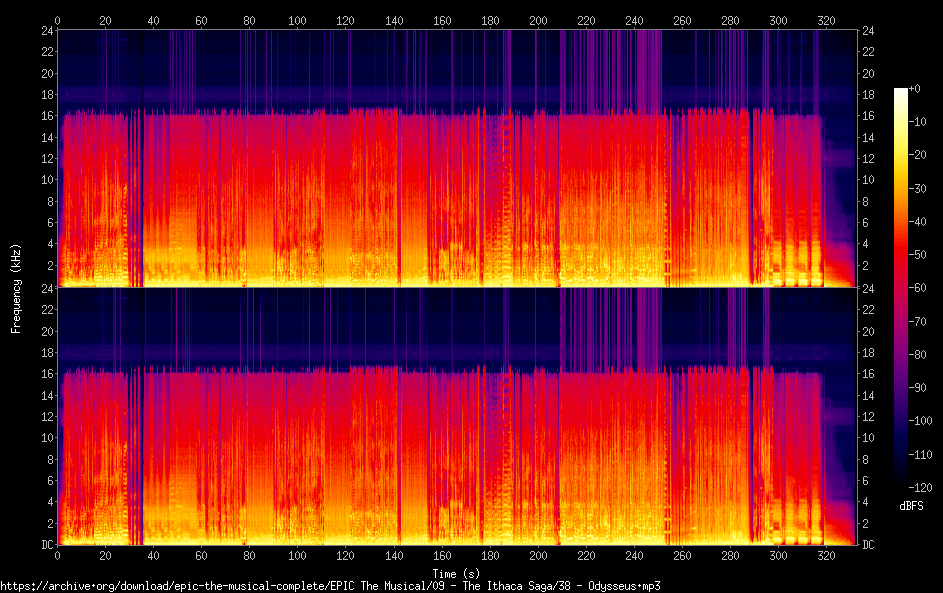Click the 'Frequency (kHz)' axis label
943x593 pixels.
point(16,287)
